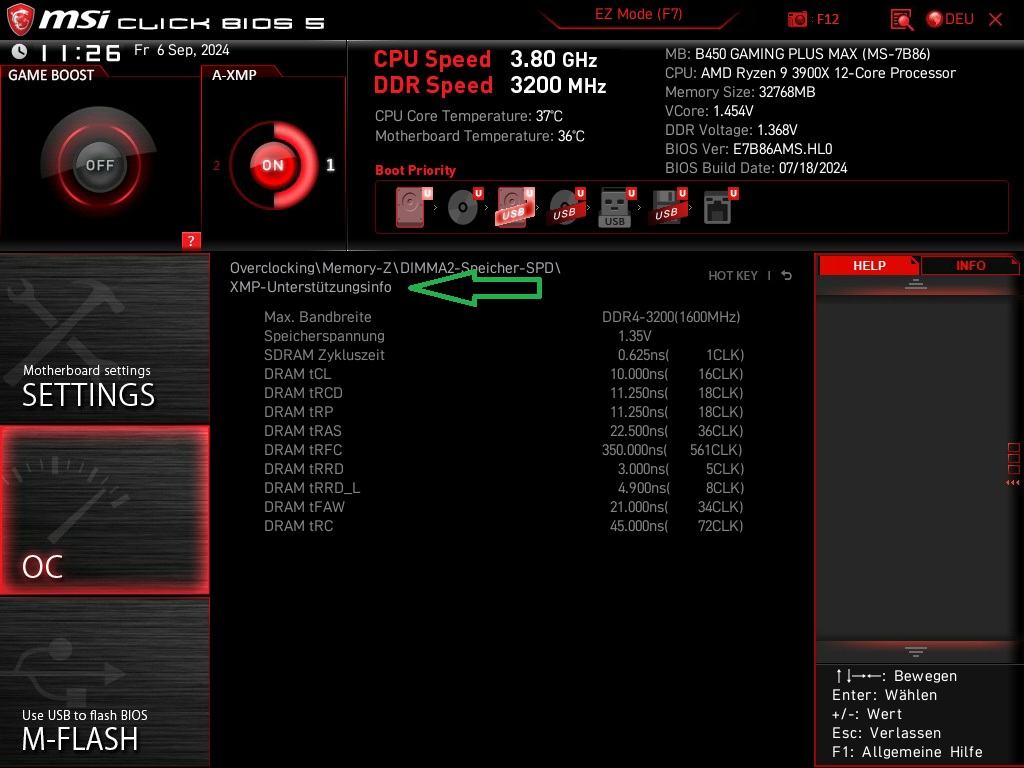Screen dimensions: 1024x768
Task: Select the DRAM tRRD_L row
Action: (x=503, y=488)
